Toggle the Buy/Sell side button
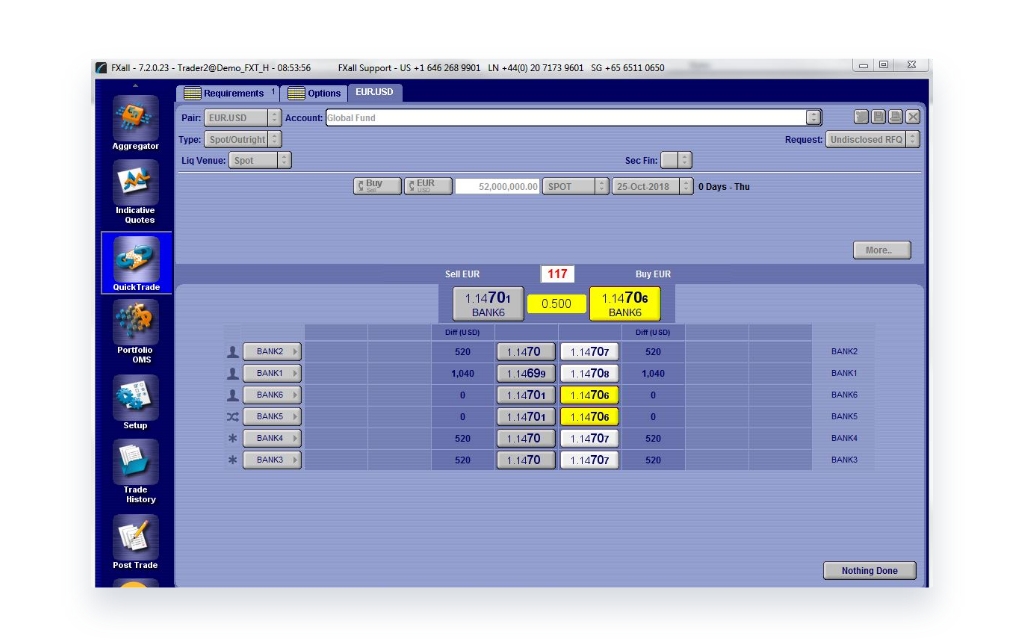This screenshot has height=643, width=1024. pos(376,186)
